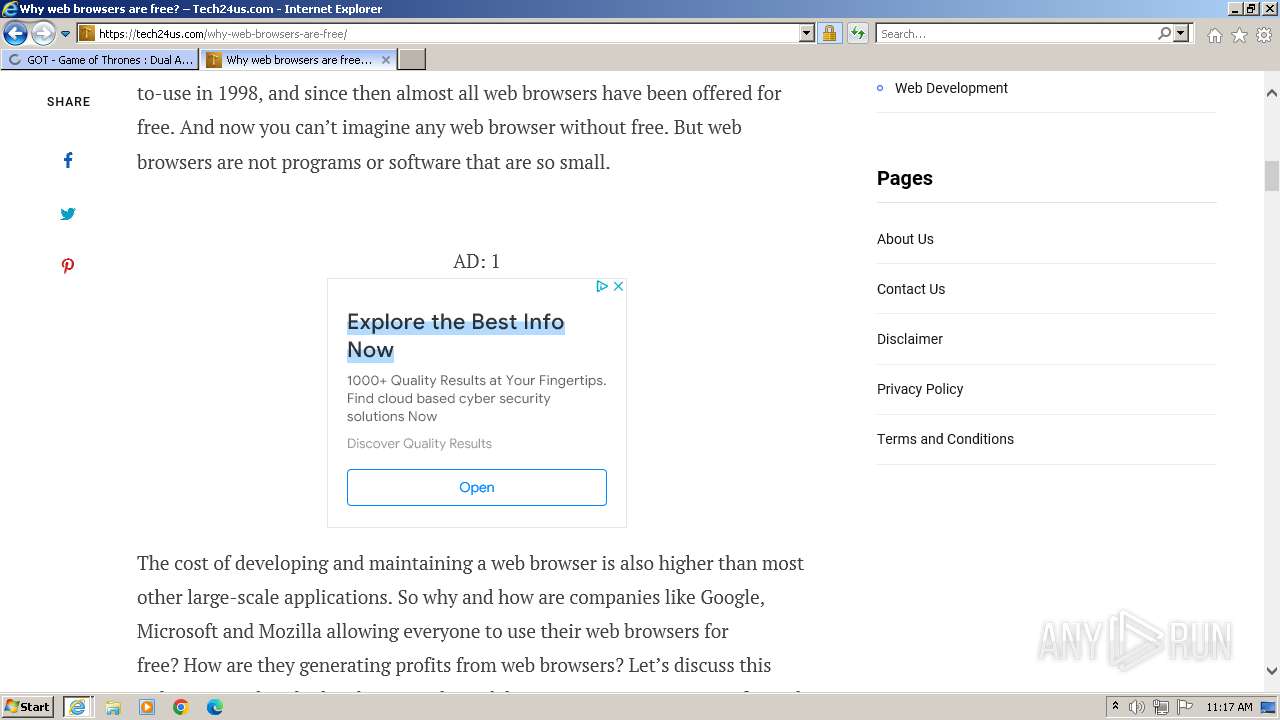The image size is (1280, 720).
Task: Click the Open button in the ad
Action: [477, 487]
